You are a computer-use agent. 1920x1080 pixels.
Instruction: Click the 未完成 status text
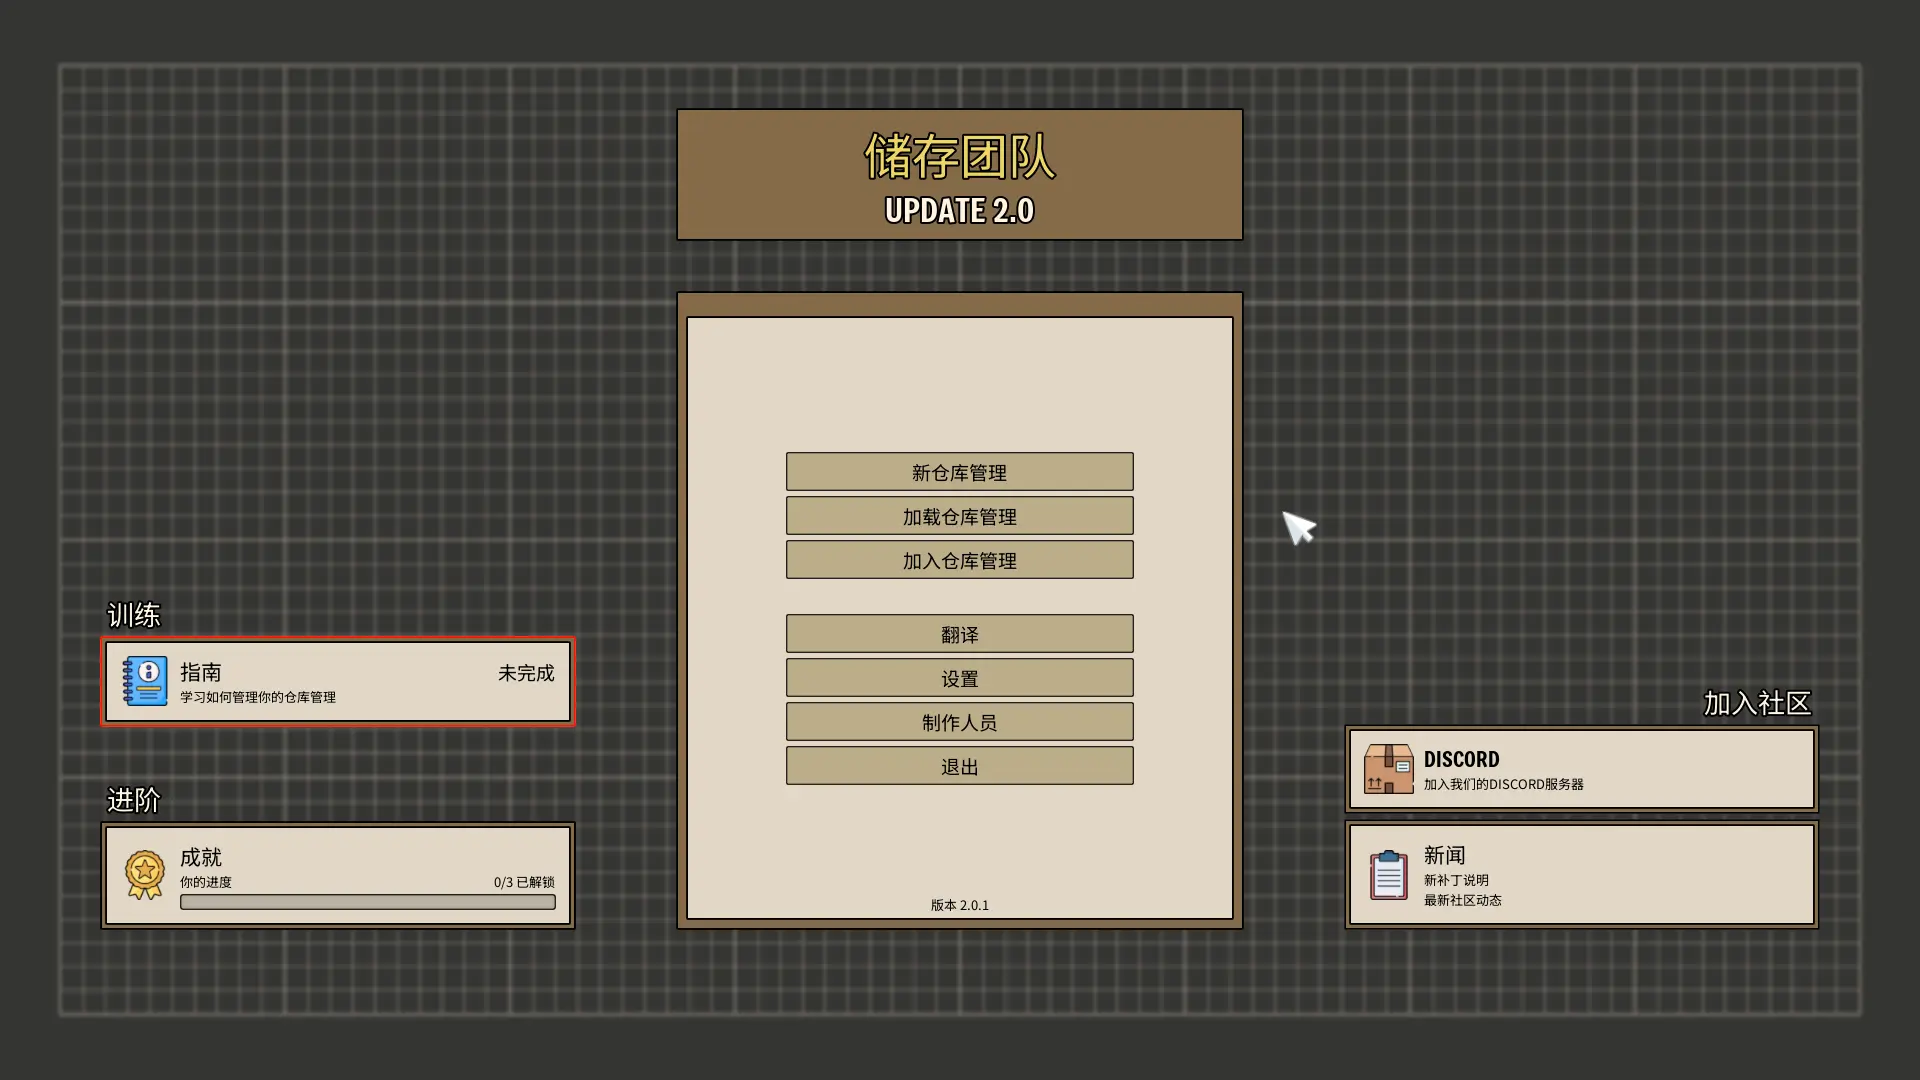[x=526, y=673]
